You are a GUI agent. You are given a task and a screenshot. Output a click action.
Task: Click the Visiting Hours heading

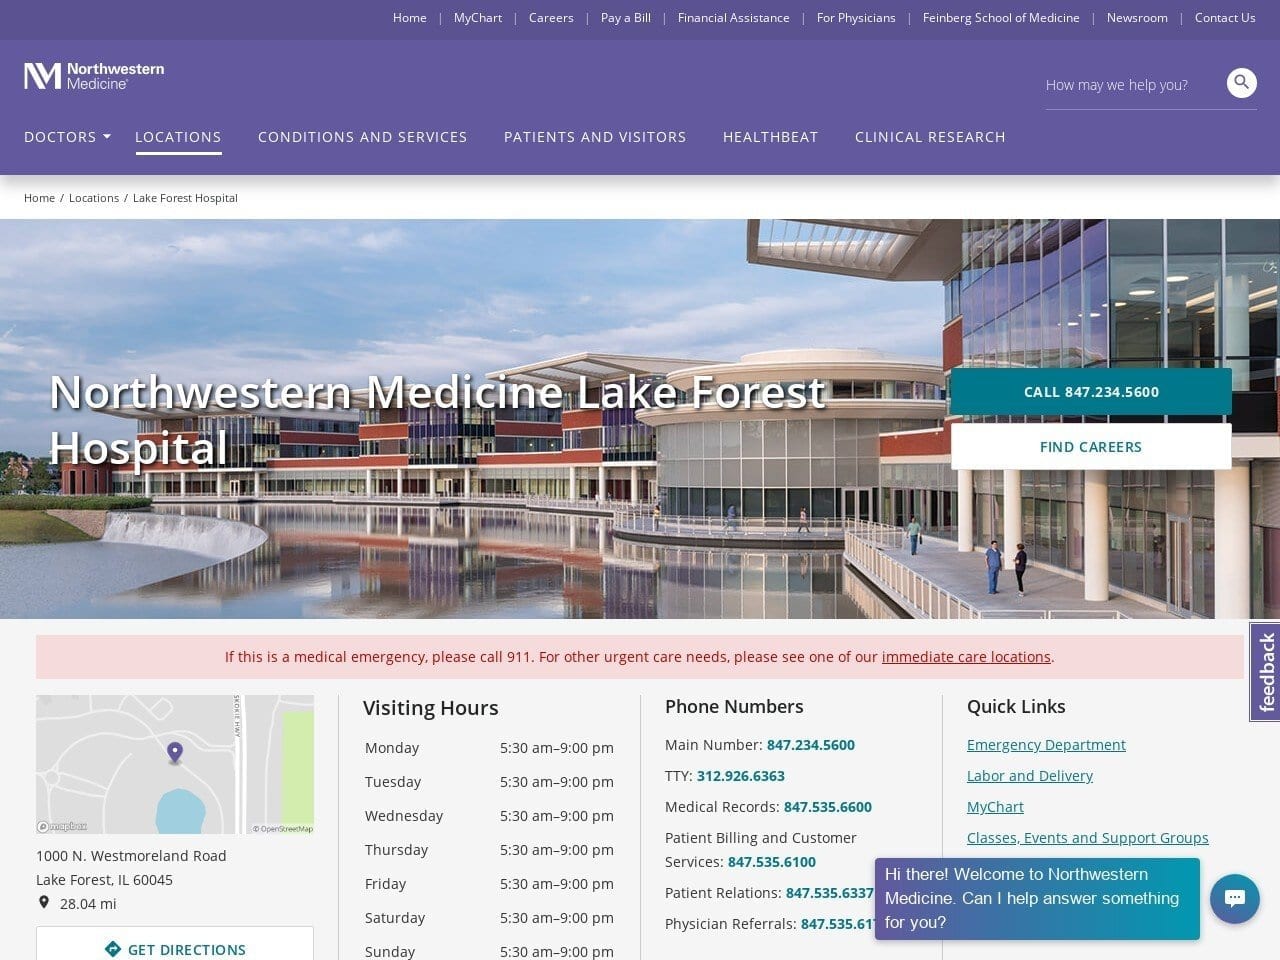[431, 708]
